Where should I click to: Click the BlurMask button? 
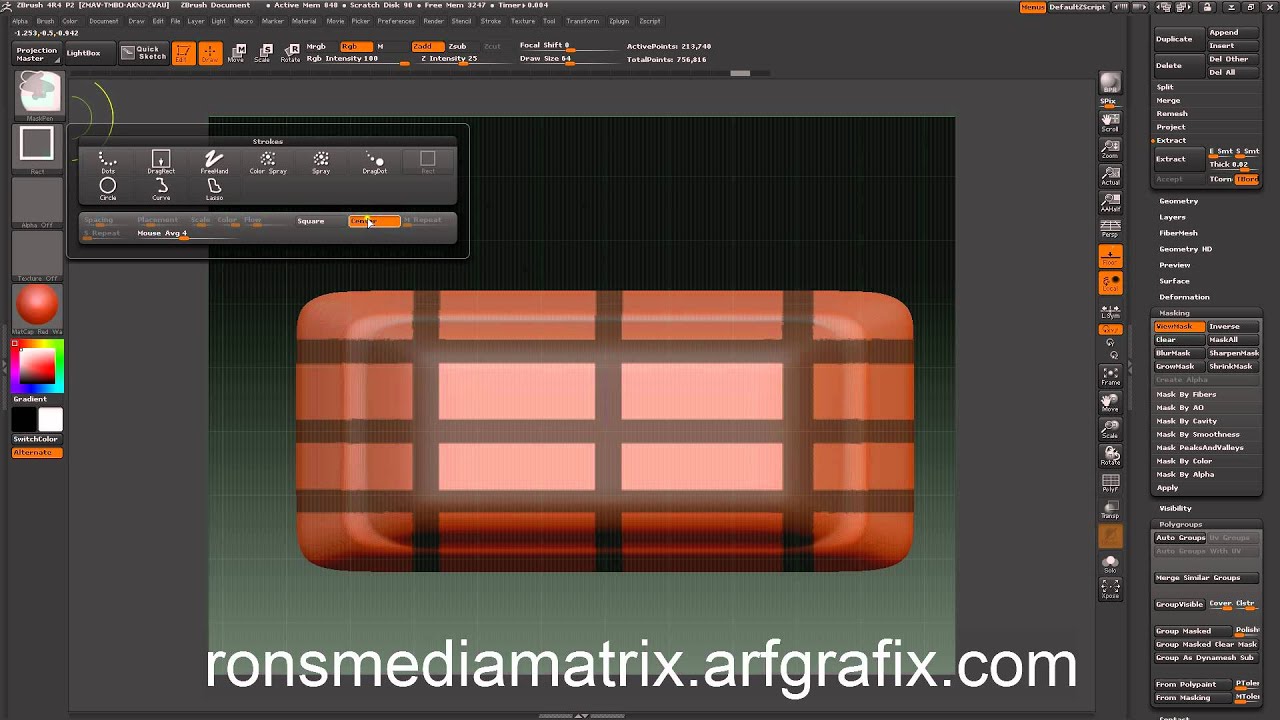point(1178,353)
